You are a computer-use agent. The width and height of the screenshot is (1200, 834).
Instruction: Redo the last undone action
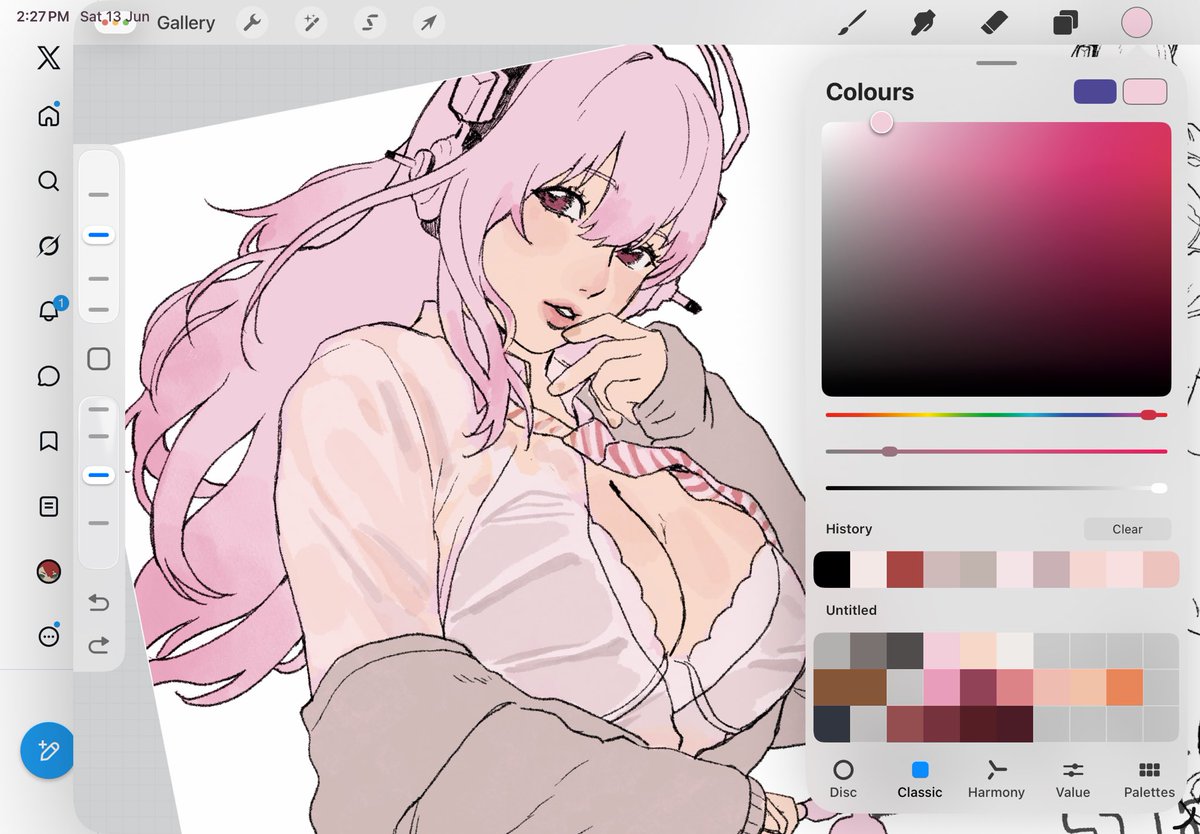click(99, 645)
